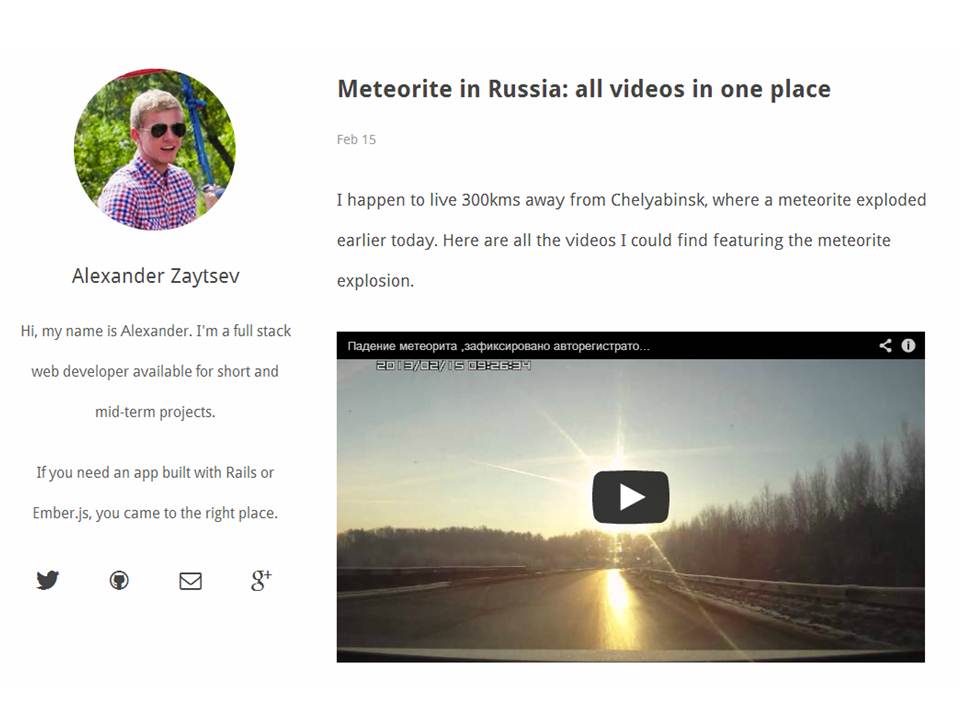Click the 'Feb 15' post date

tap(356, 140)
